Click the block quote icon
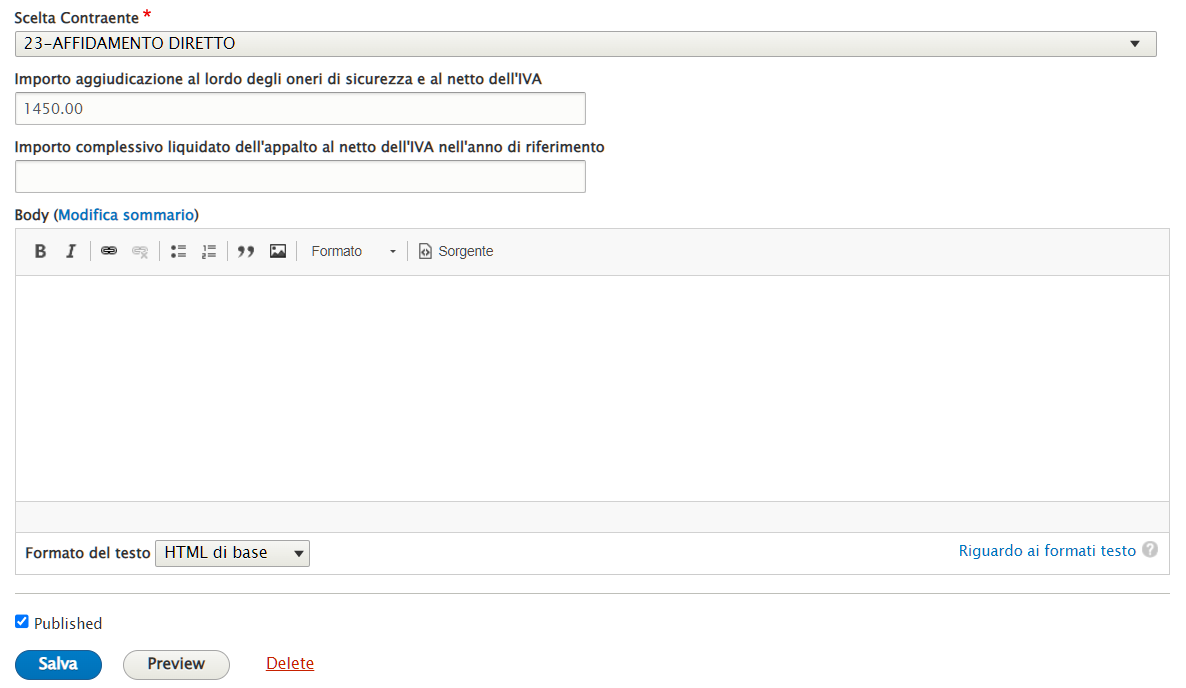Viewport: 1186px width, 688px height. [246, 251]
